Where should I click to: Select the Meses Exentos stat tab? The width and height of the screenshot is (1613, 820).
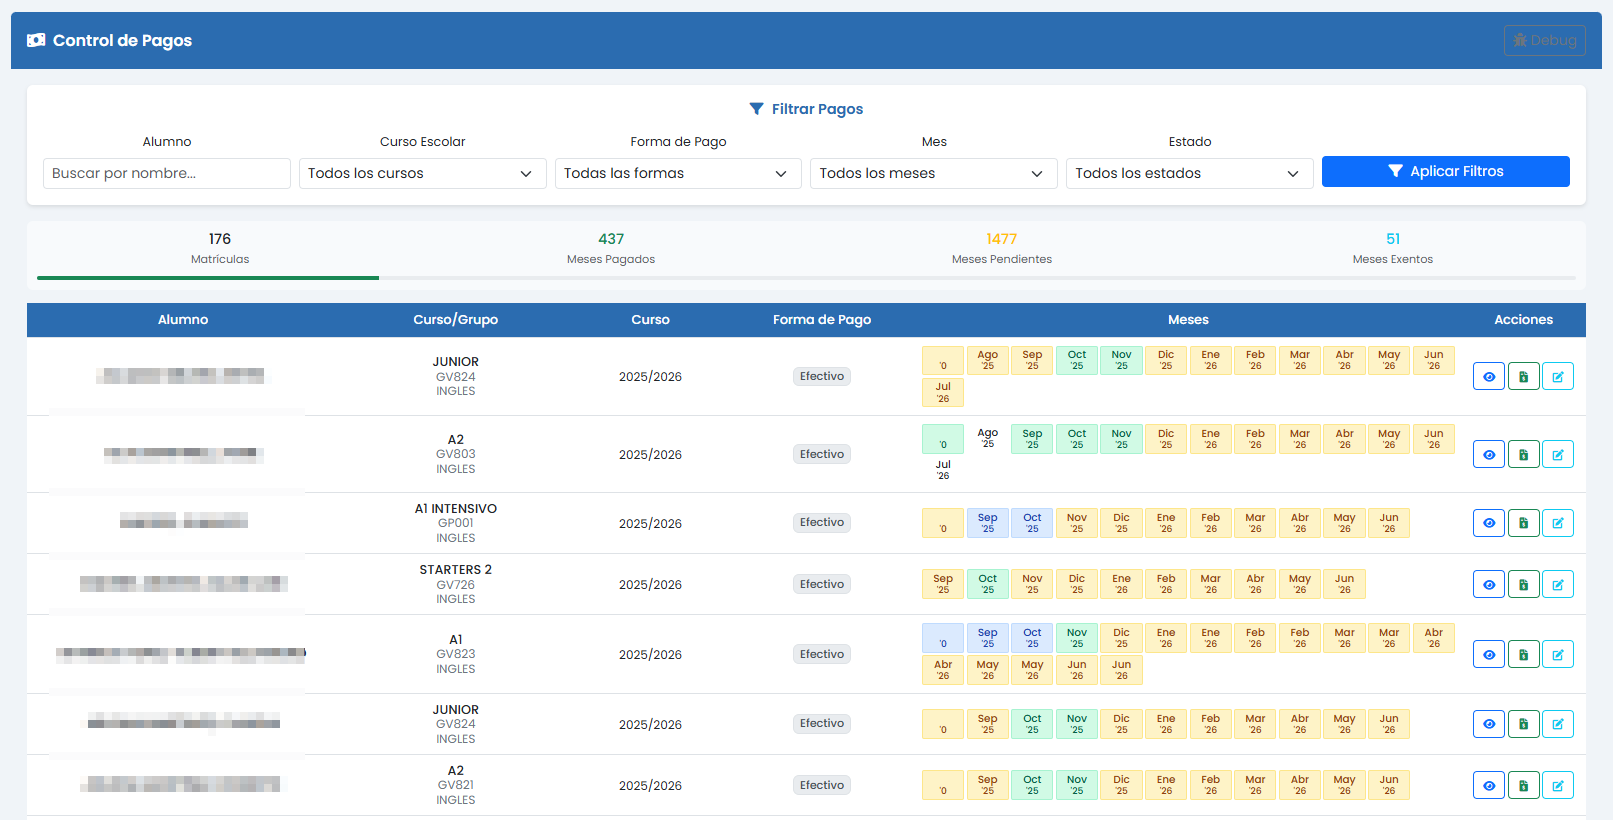point(1392,248)
